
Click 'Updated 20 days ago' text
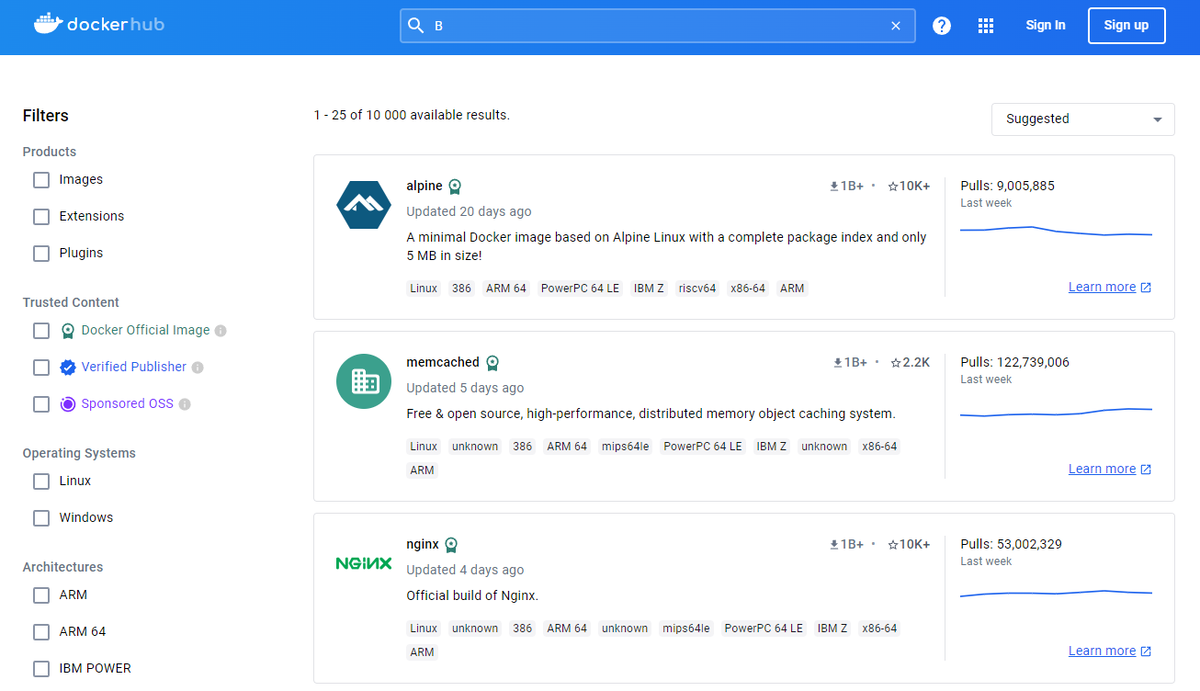[x=469, y=212]
